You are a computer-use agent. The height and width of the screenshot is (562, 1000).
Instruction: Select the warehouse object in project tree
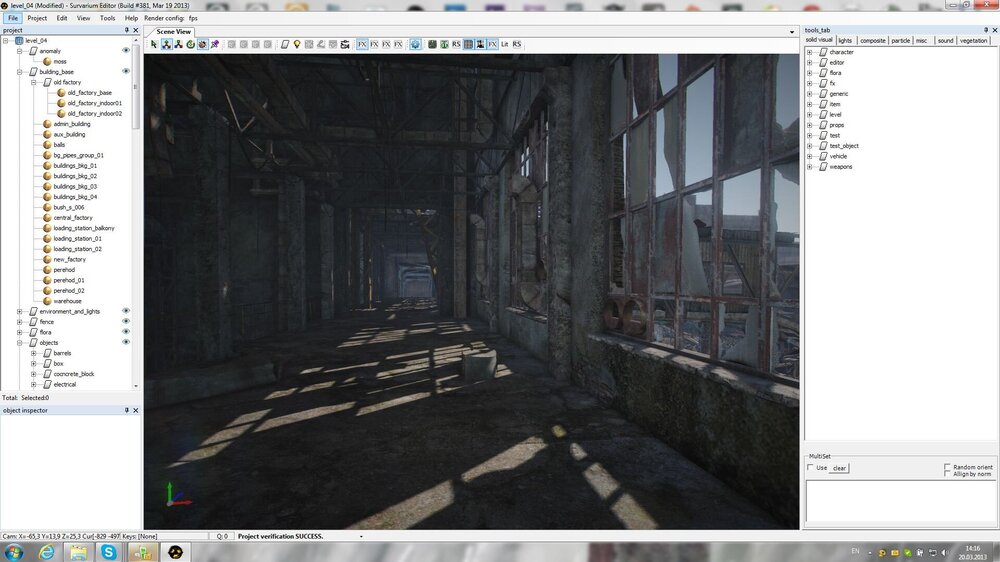coord(67,301)
